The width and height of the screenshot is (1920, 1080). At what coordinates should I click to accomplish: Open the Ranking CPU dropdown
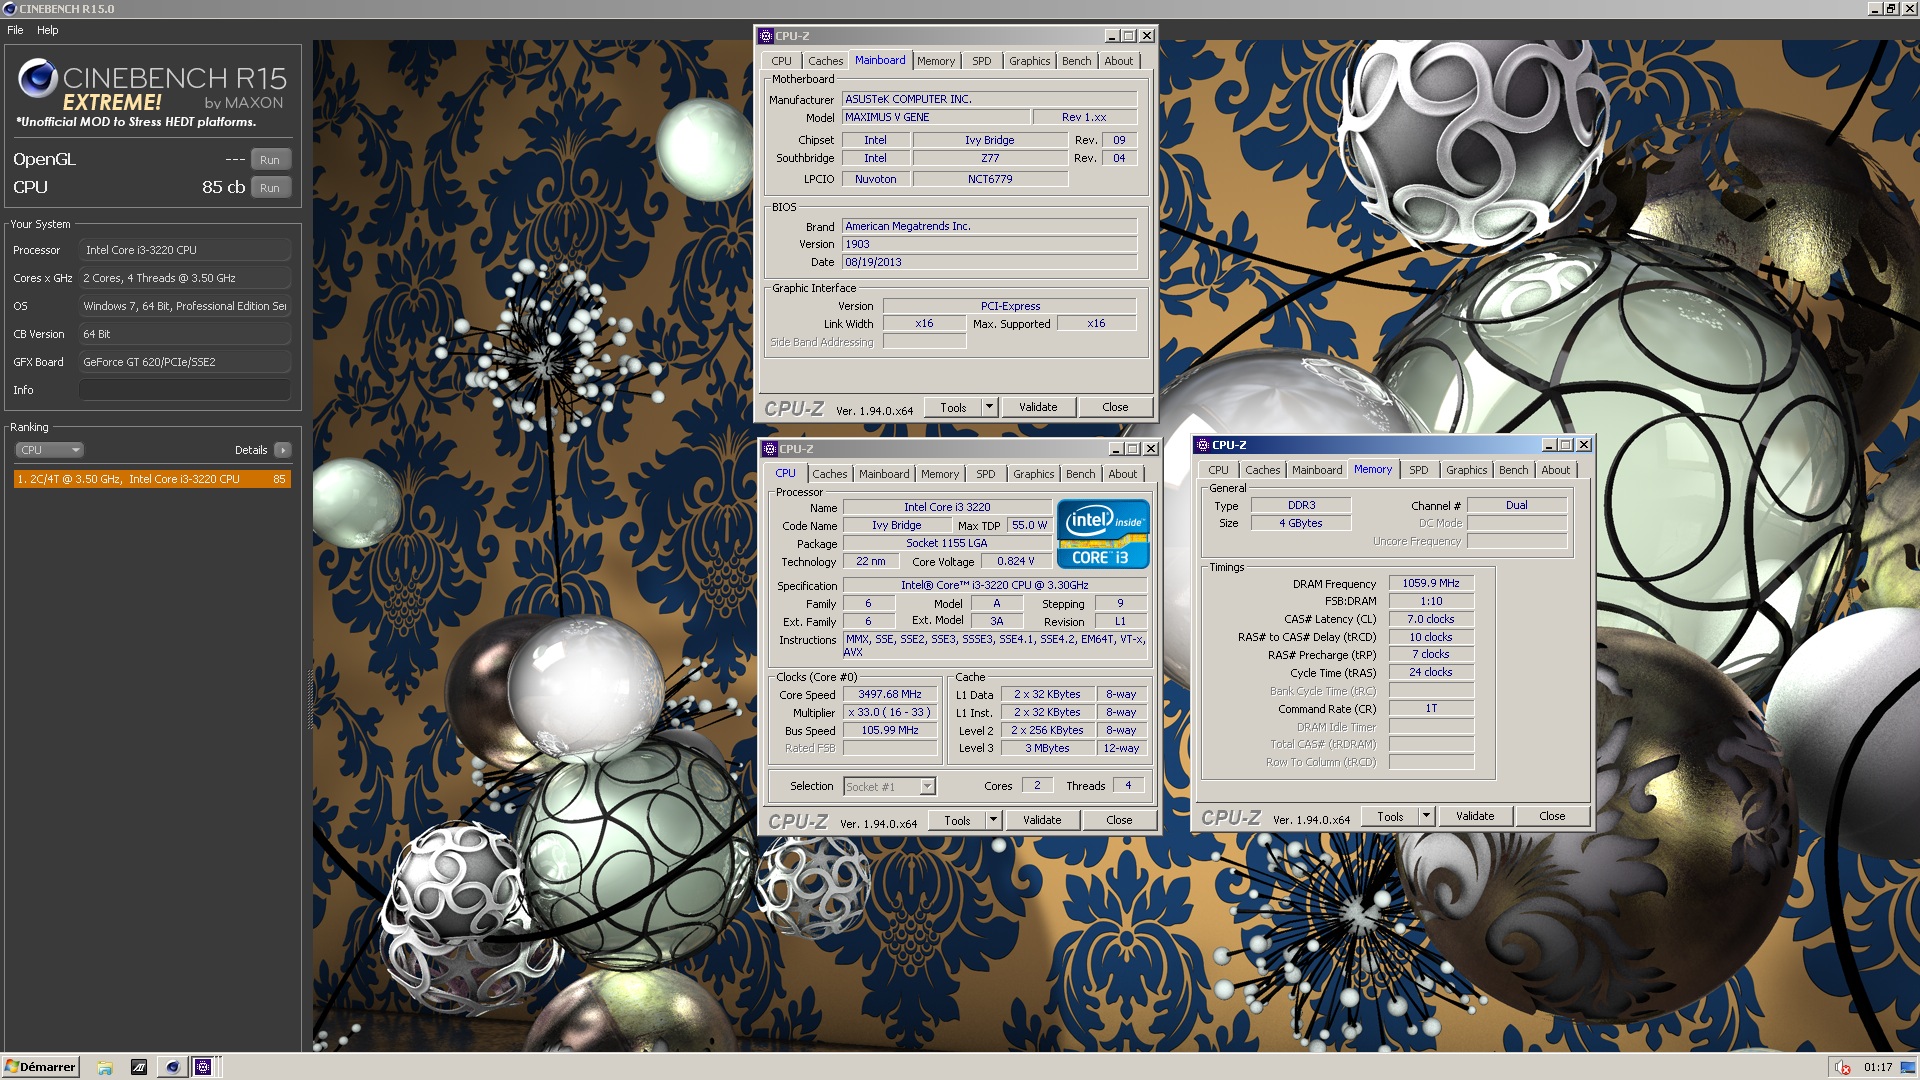pyautogui.click(x=49, y=450)
